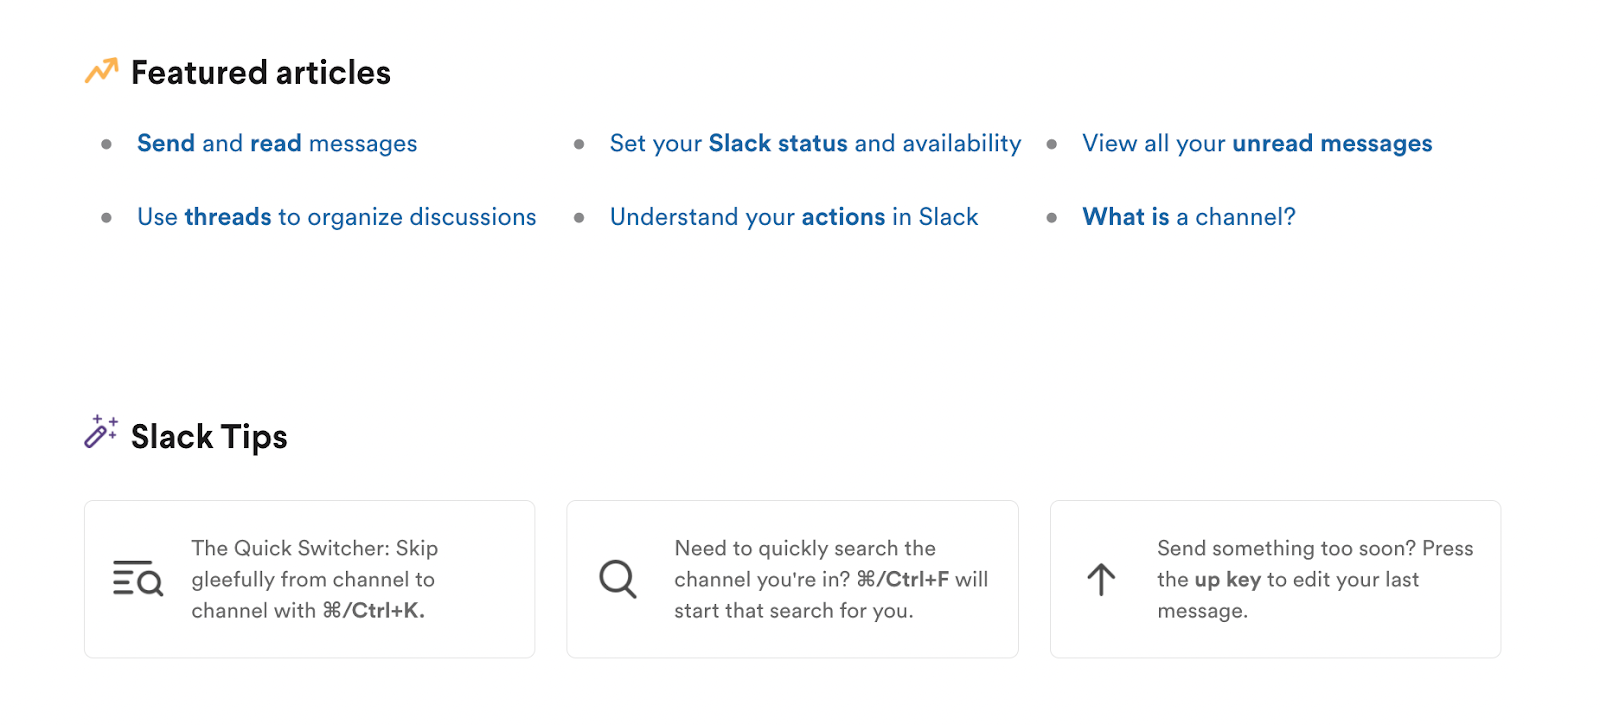Open the 'What is a channel?' article
The height and width of the screenshot is (725, 1600).
(1189, 217)
